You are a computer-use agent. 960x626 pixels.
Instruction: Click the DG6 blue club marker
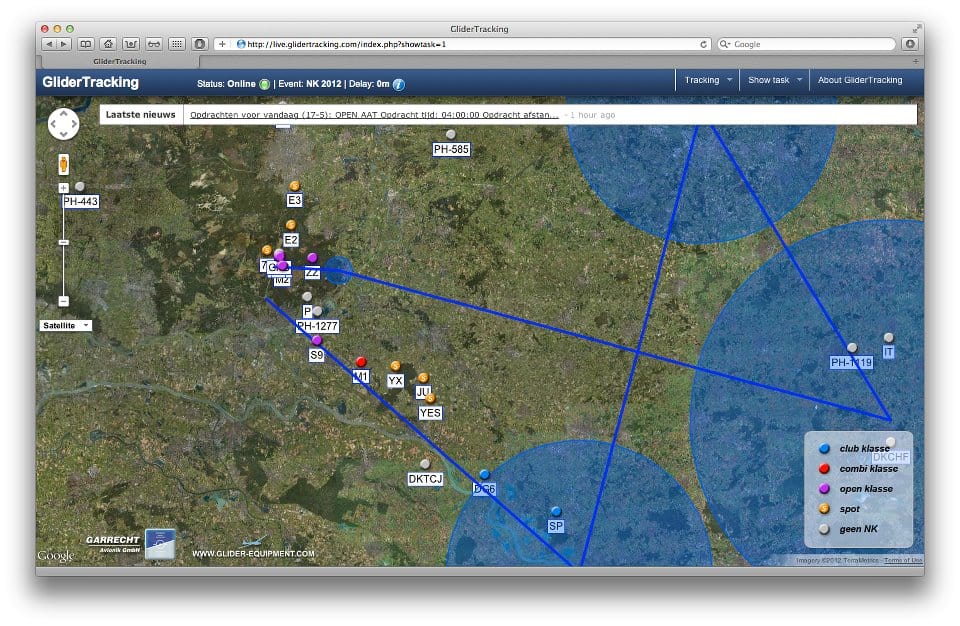point(484,475)
